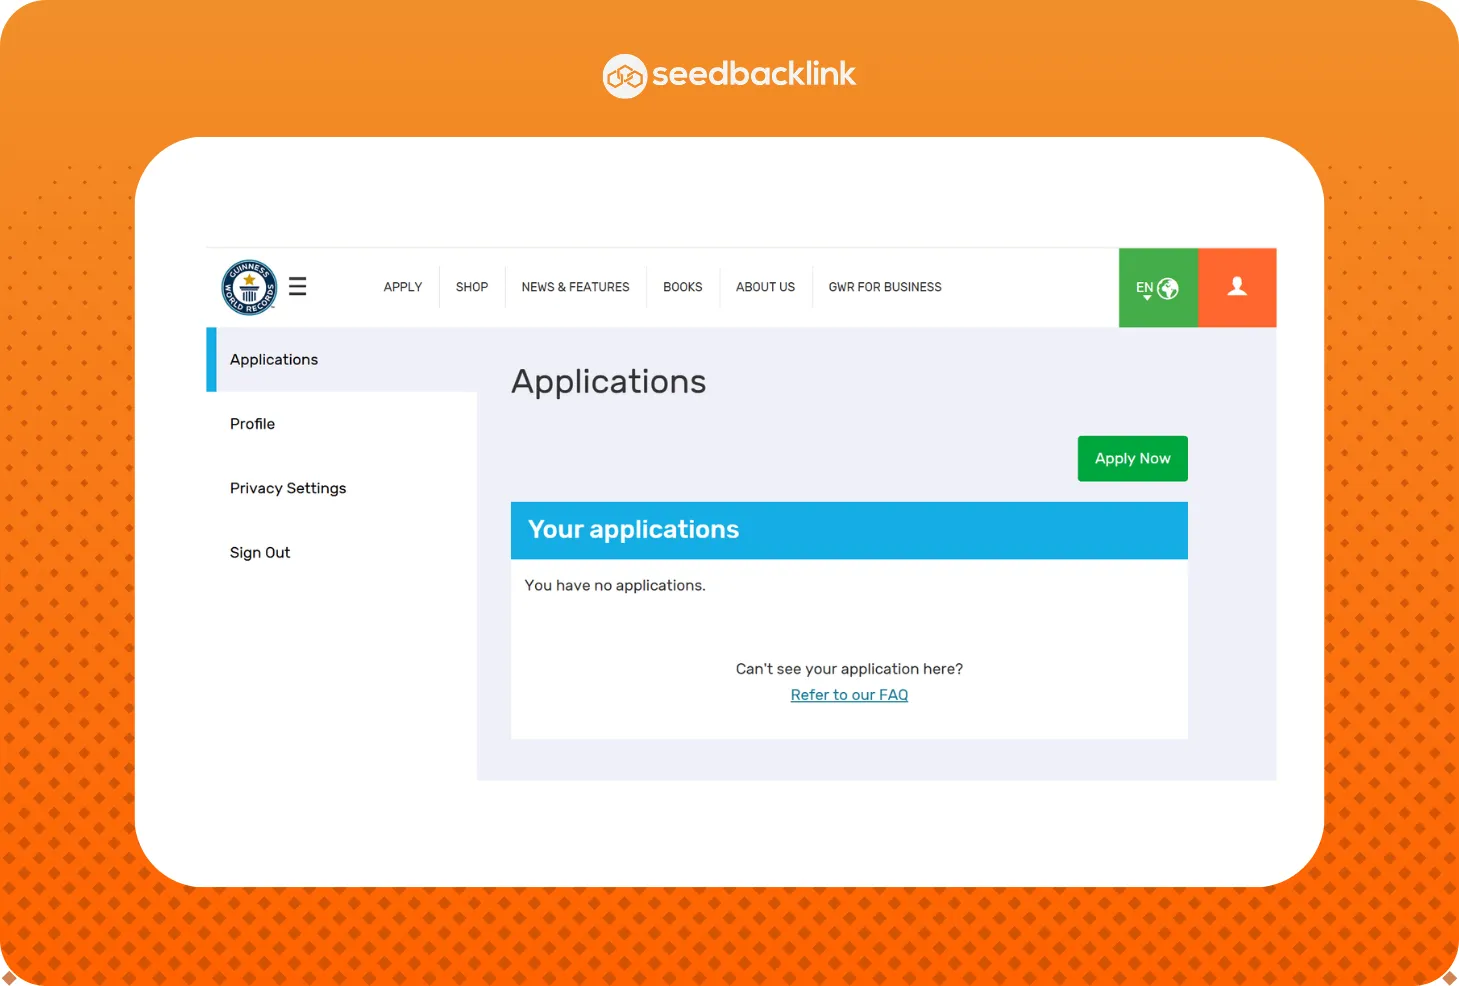Select Applications in the sidebar

[342, 359]
